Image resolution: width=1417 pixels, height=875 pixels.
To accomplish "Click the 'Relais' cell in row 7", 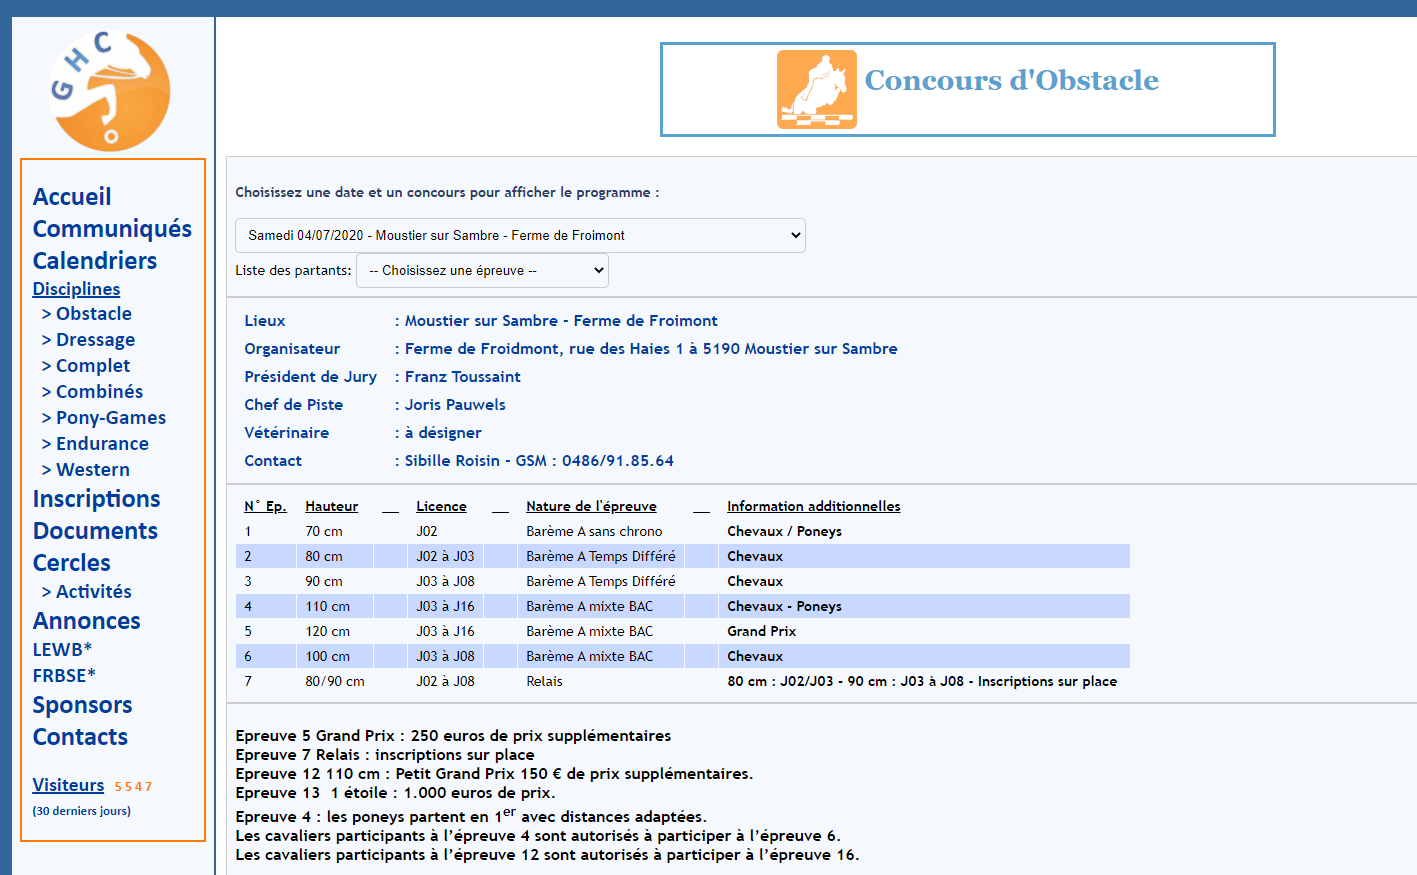I will point(544,681).
